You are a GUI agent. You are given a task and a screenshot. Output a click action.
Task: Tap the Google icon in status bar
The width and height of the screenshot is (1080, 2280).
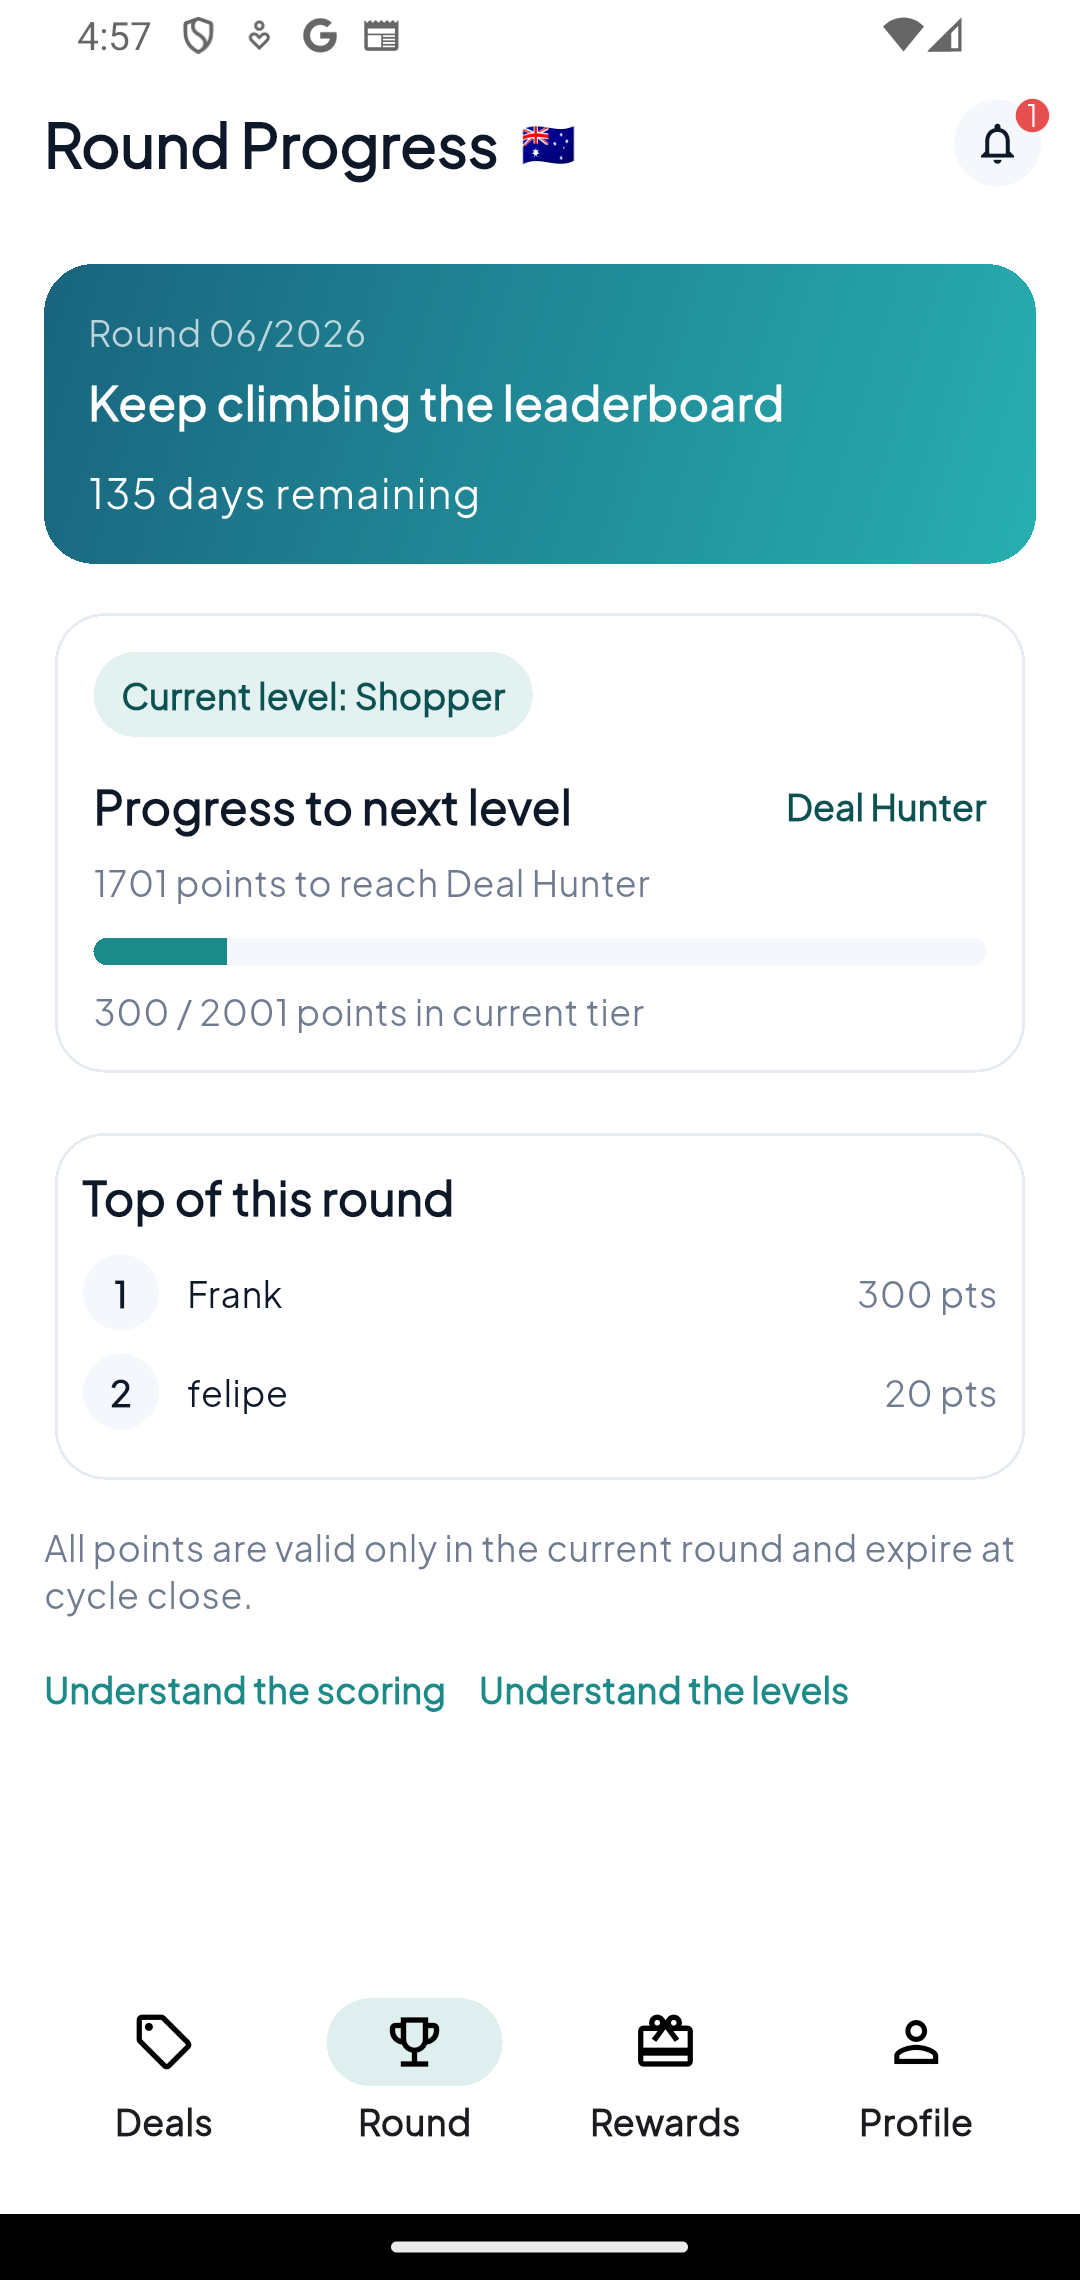[320, 37]
